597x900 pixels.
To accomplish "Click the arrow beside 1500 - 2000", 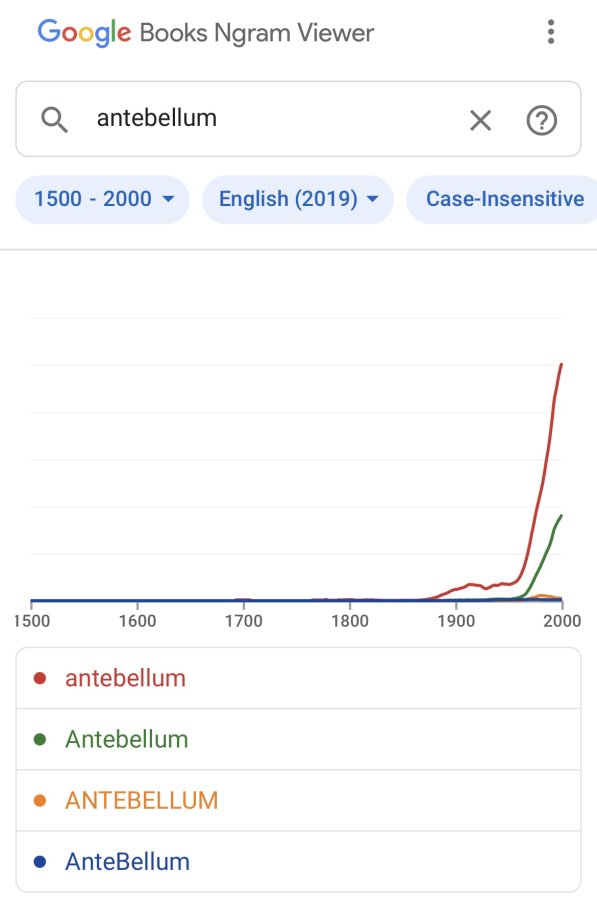I will coord(168,199).
